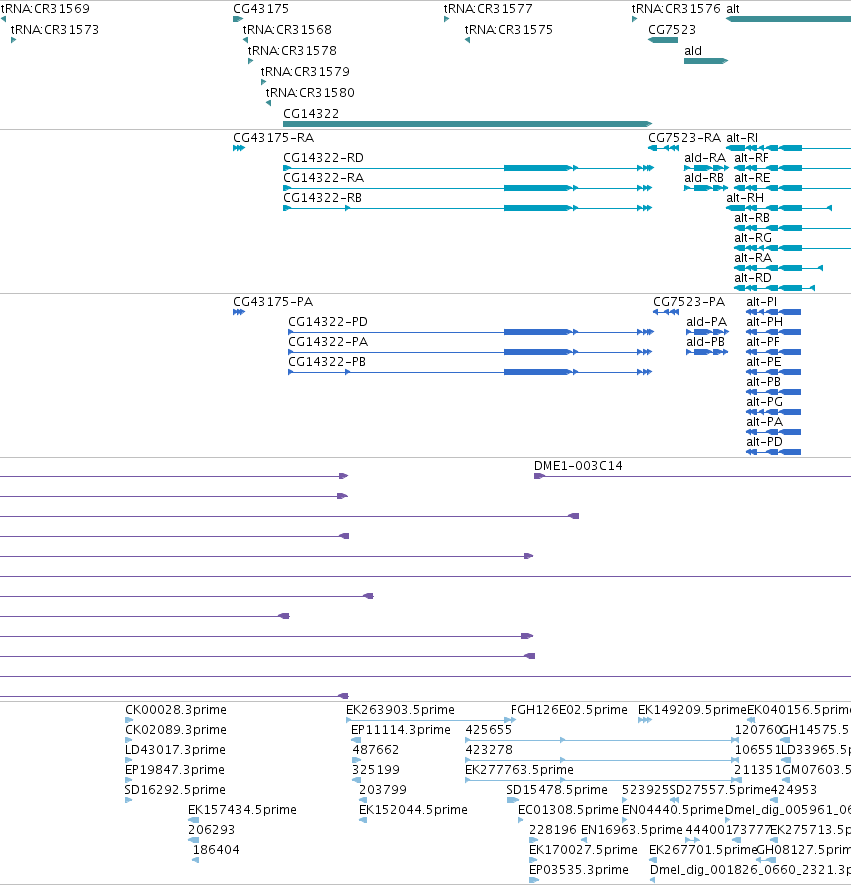This screenshot has height=885, width=851.
Task: Open the CG43175-RA transcript
Action: [274, 138]
